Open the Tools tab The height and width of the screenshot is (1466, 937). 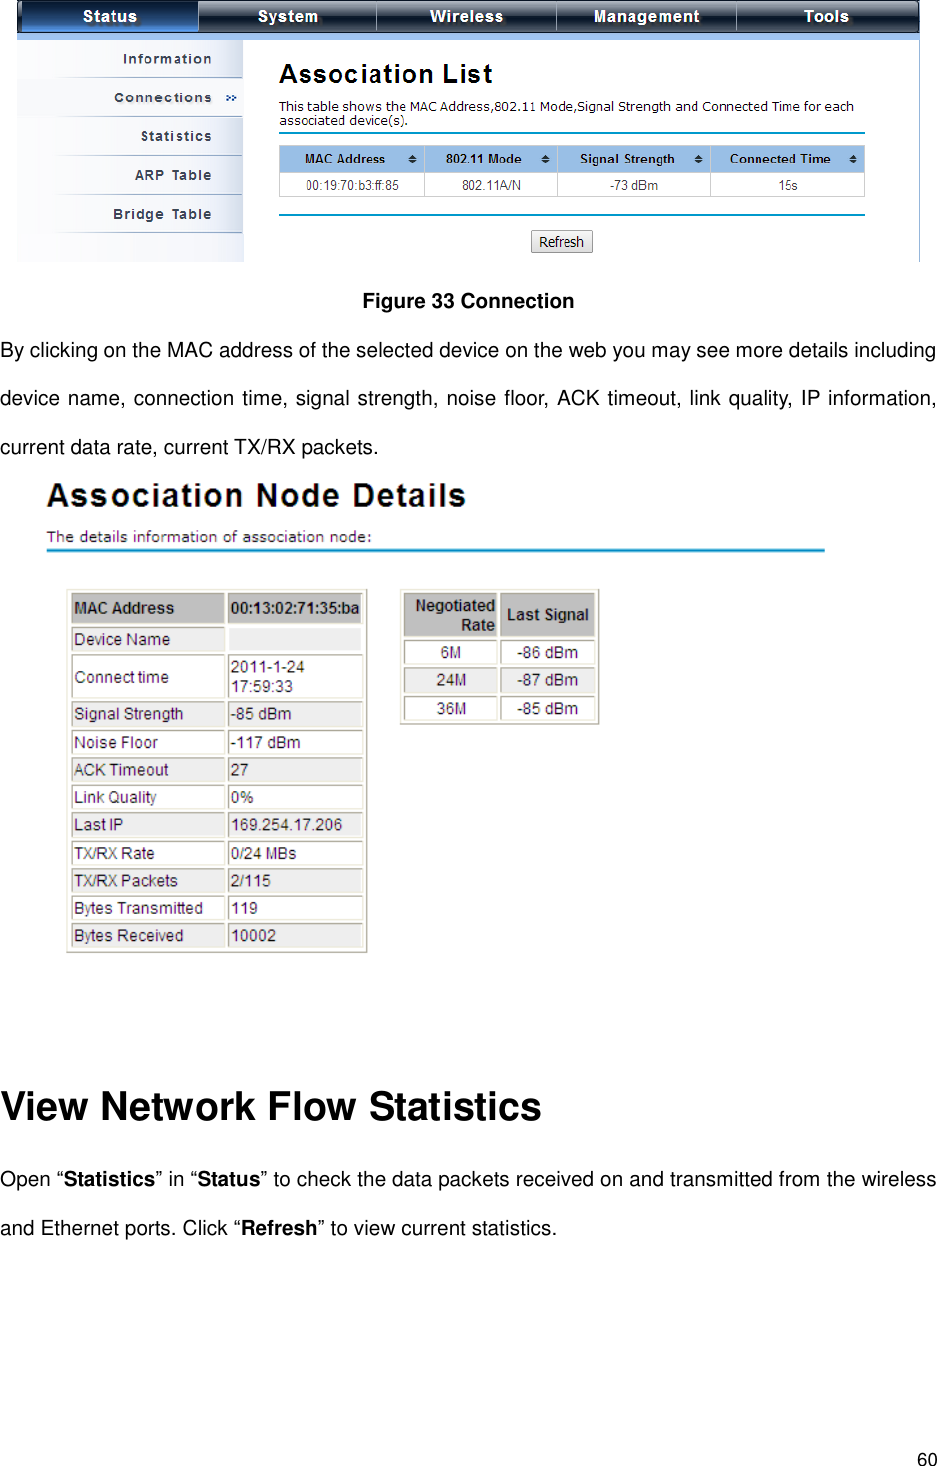827,16
